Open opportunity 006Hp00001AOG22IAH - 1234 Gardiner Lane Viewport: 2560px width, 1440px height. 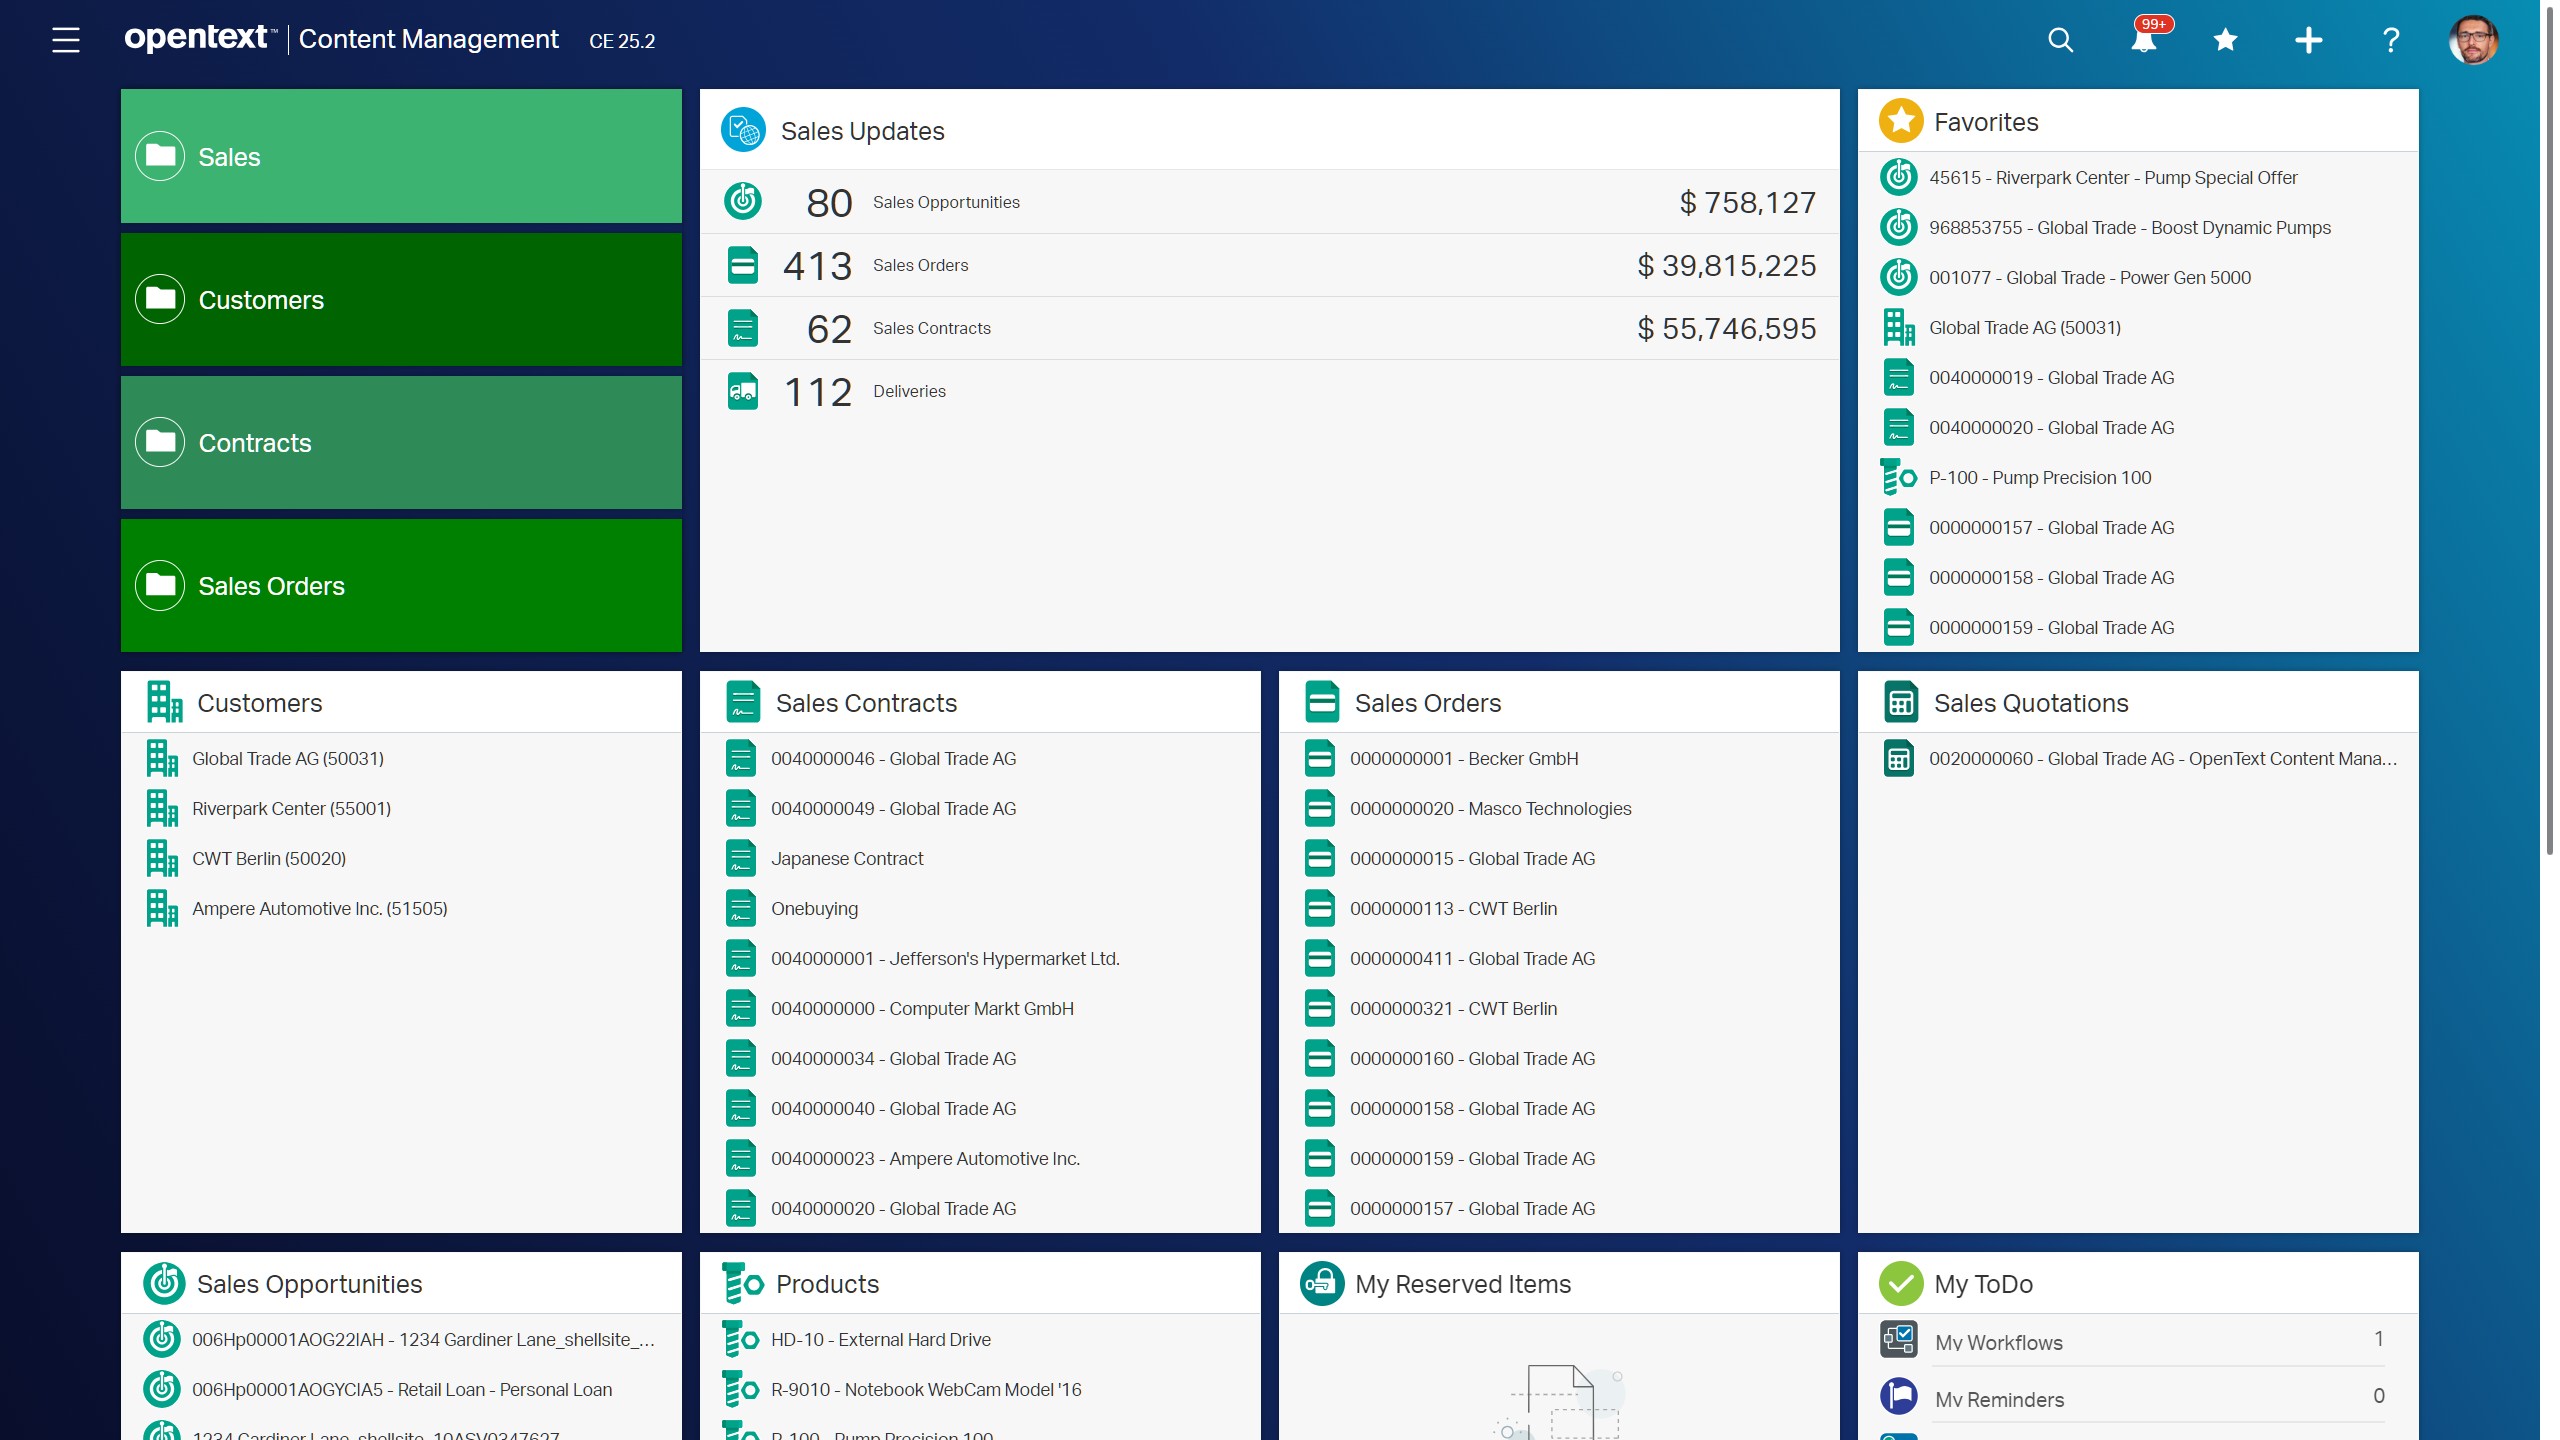[x=401, y=1339]
